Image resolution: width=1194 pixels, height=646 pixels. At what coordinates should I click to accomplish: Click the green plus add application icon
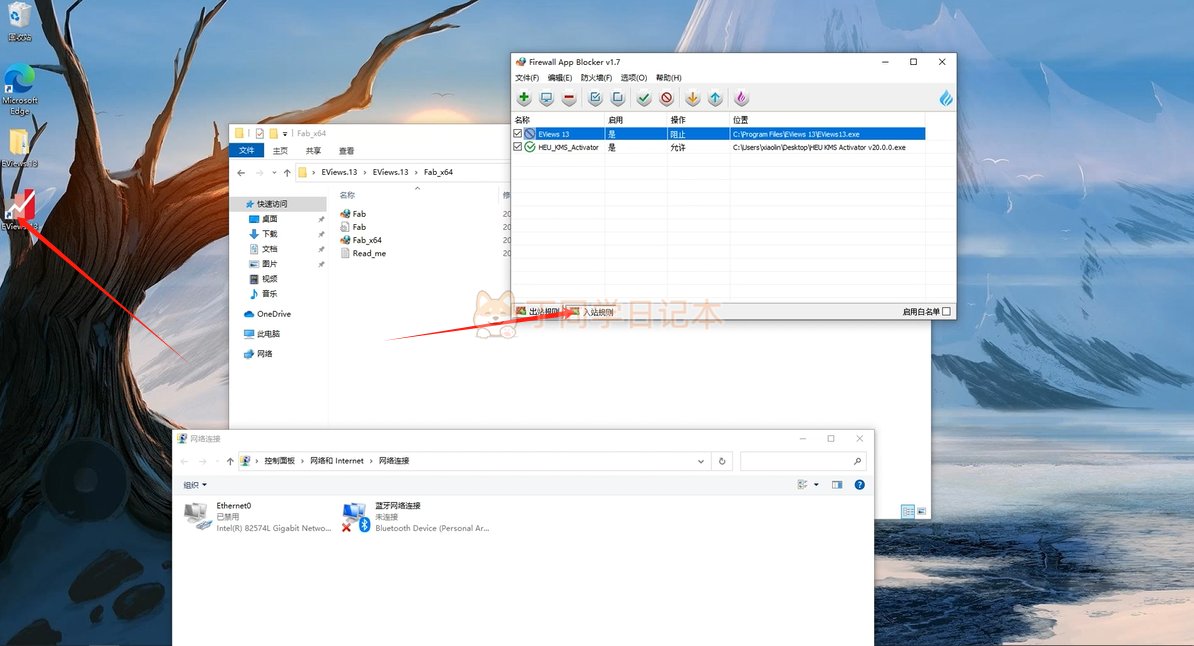pos(524,98)
